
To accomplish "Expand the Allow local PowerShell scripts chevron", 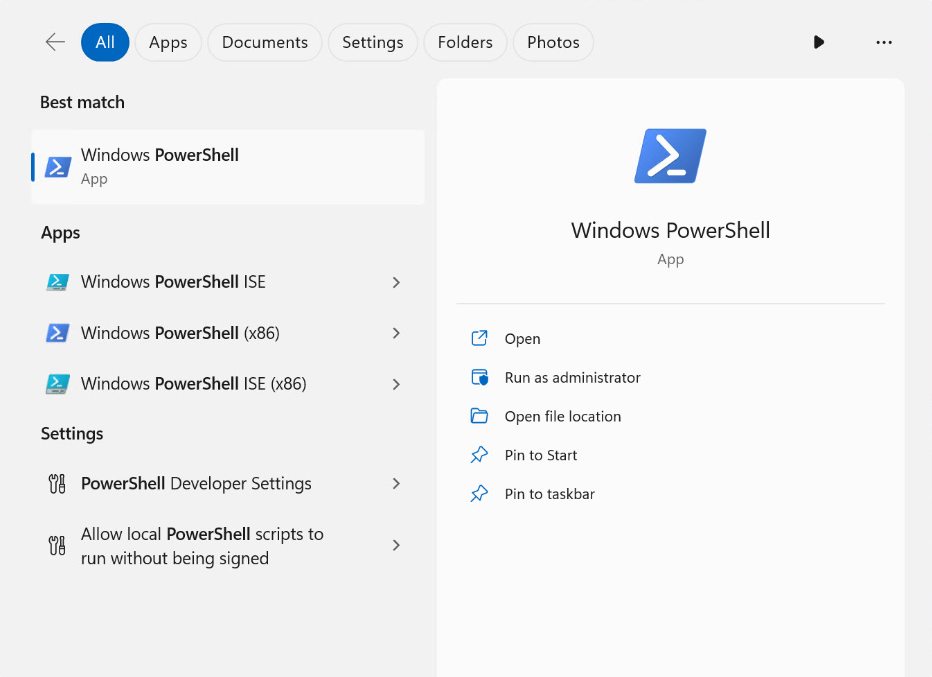I will tap(396, 545).
